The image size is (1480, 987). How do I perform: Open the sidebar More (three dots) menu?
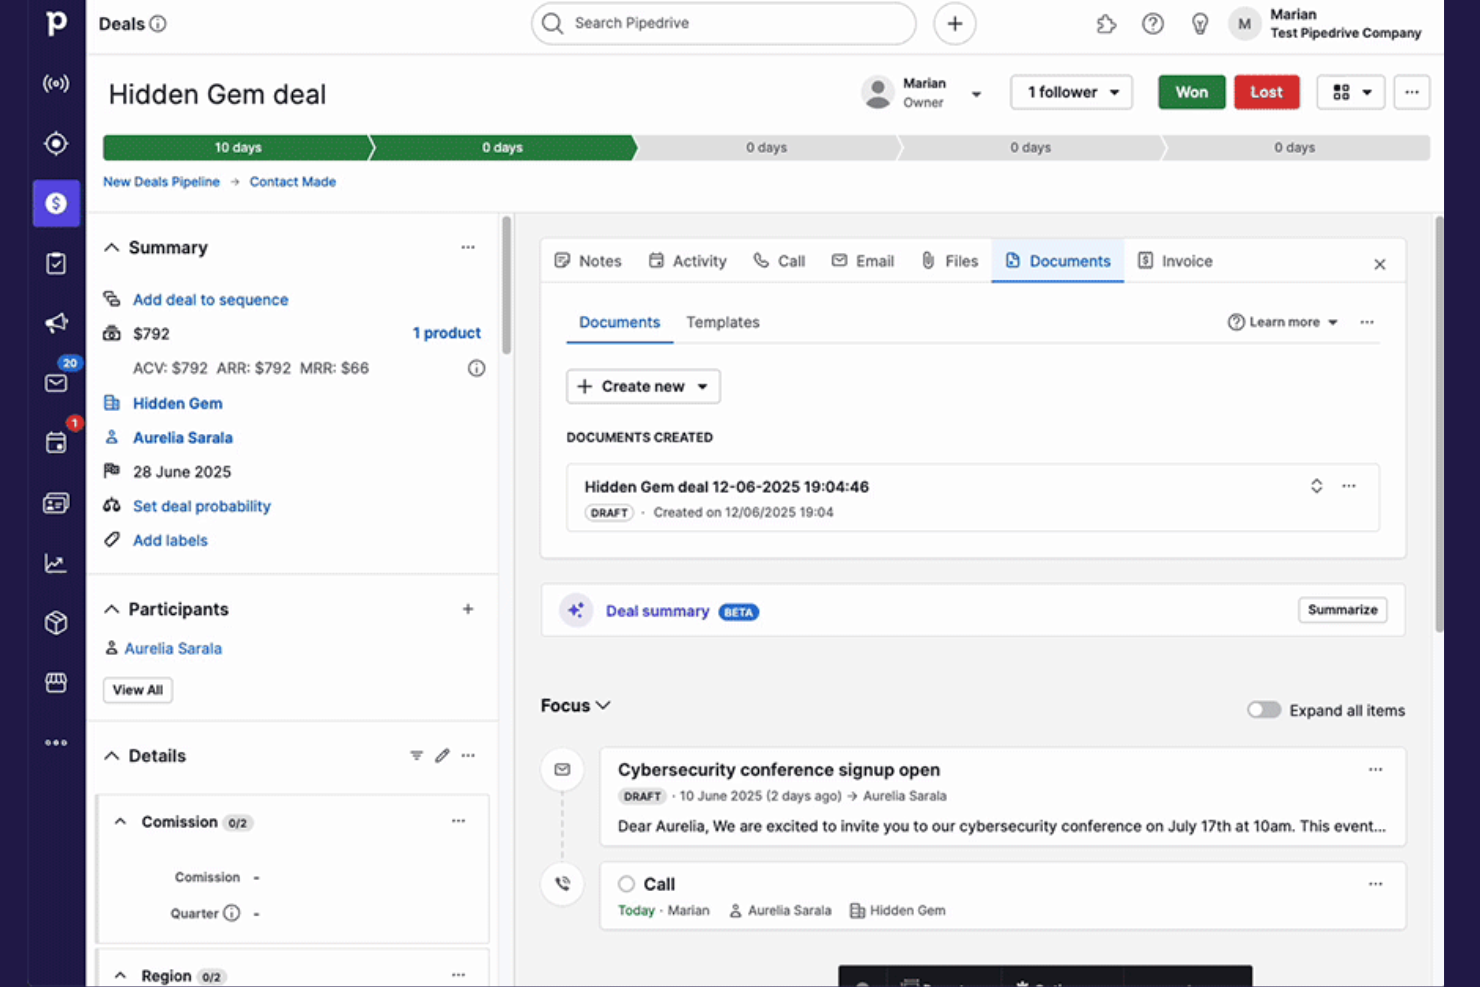point(56,742)
